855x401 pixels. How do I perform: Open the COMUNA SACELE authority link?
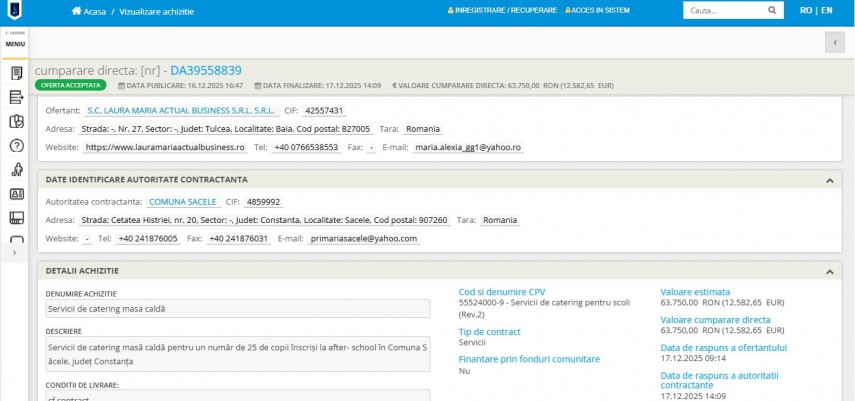pyautogui.click(x=175, y=201)
